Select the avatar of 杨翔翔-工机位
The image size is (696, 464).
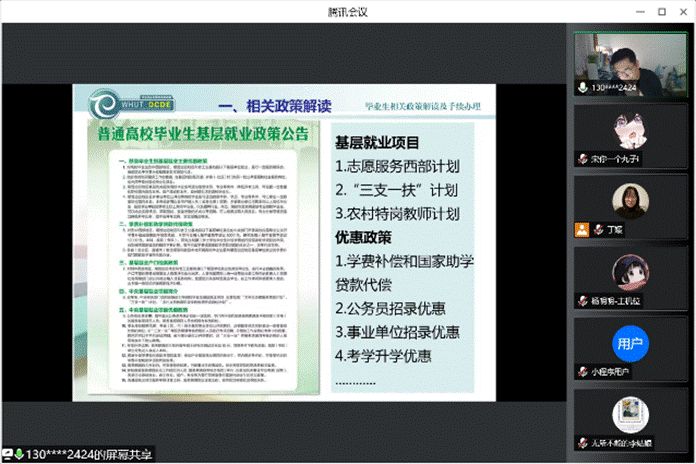[630, 274]
